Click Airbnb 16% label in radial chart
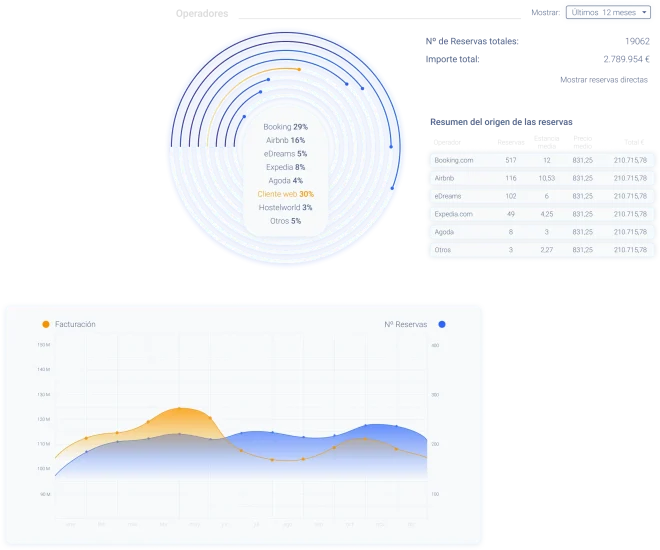The height and width of the screenshot is (550, 660). tap(285, 141)
